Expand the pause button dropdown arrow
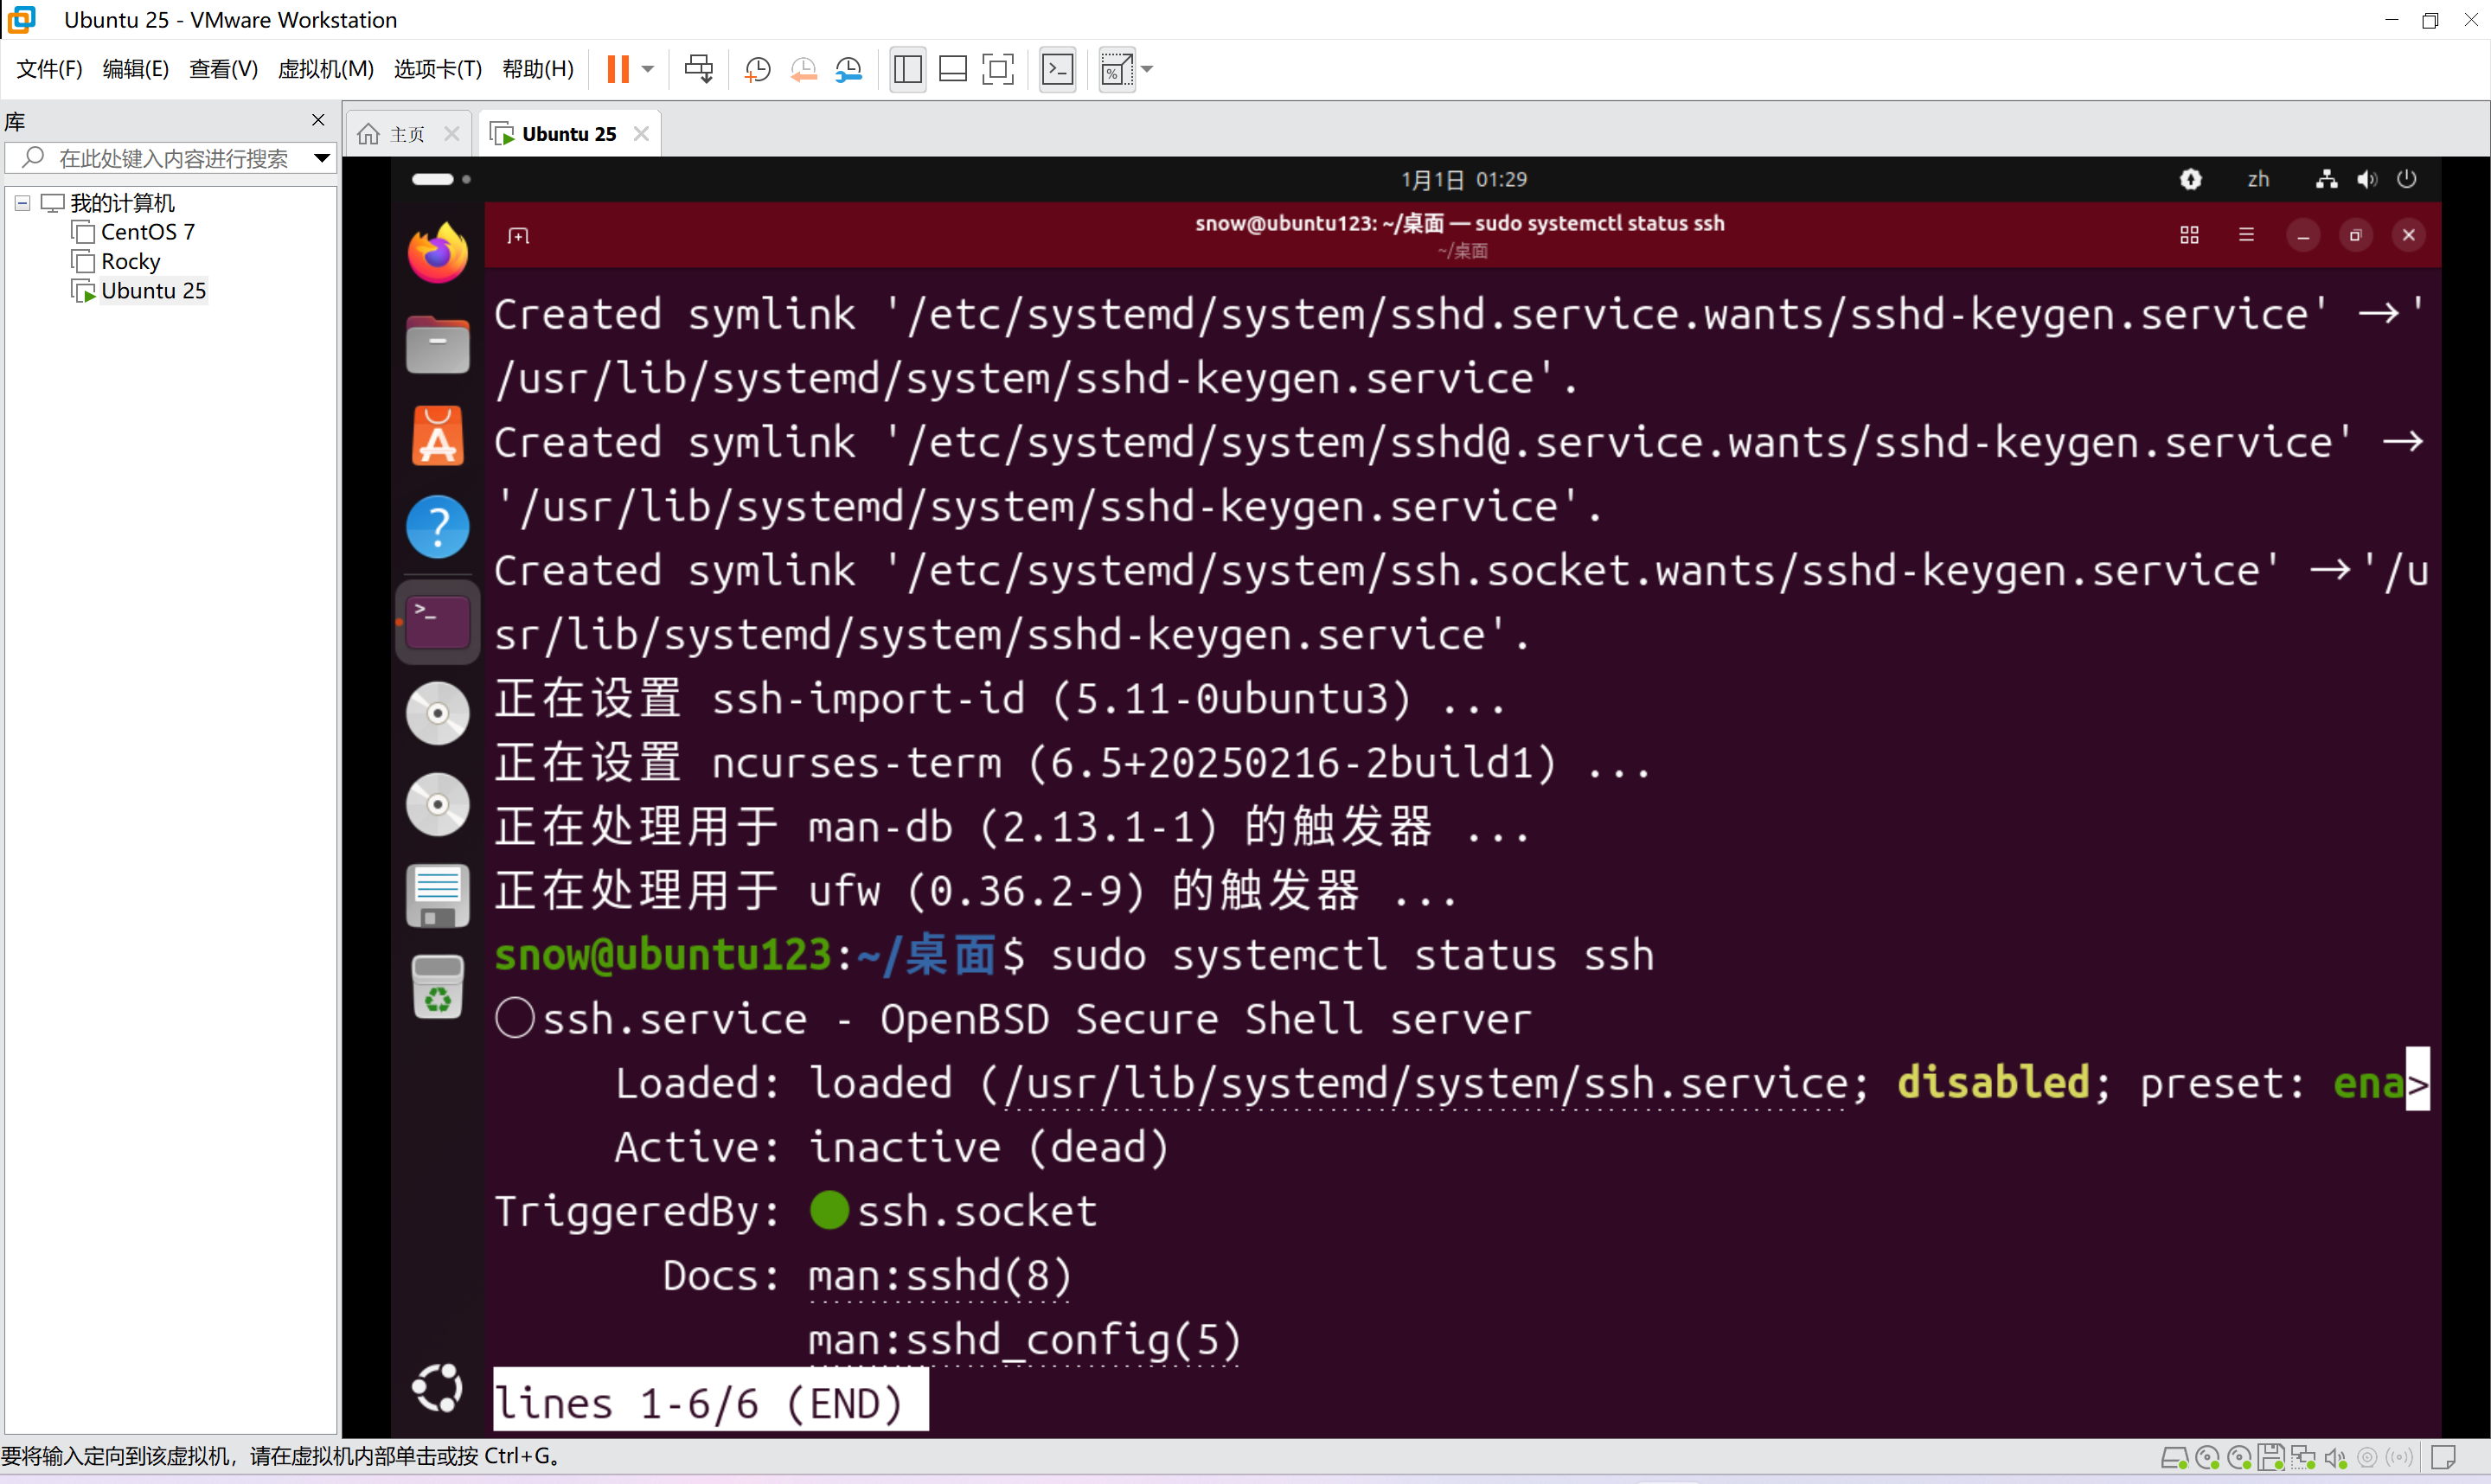This screenshot has width=2491, height=1484. [648, 69]
